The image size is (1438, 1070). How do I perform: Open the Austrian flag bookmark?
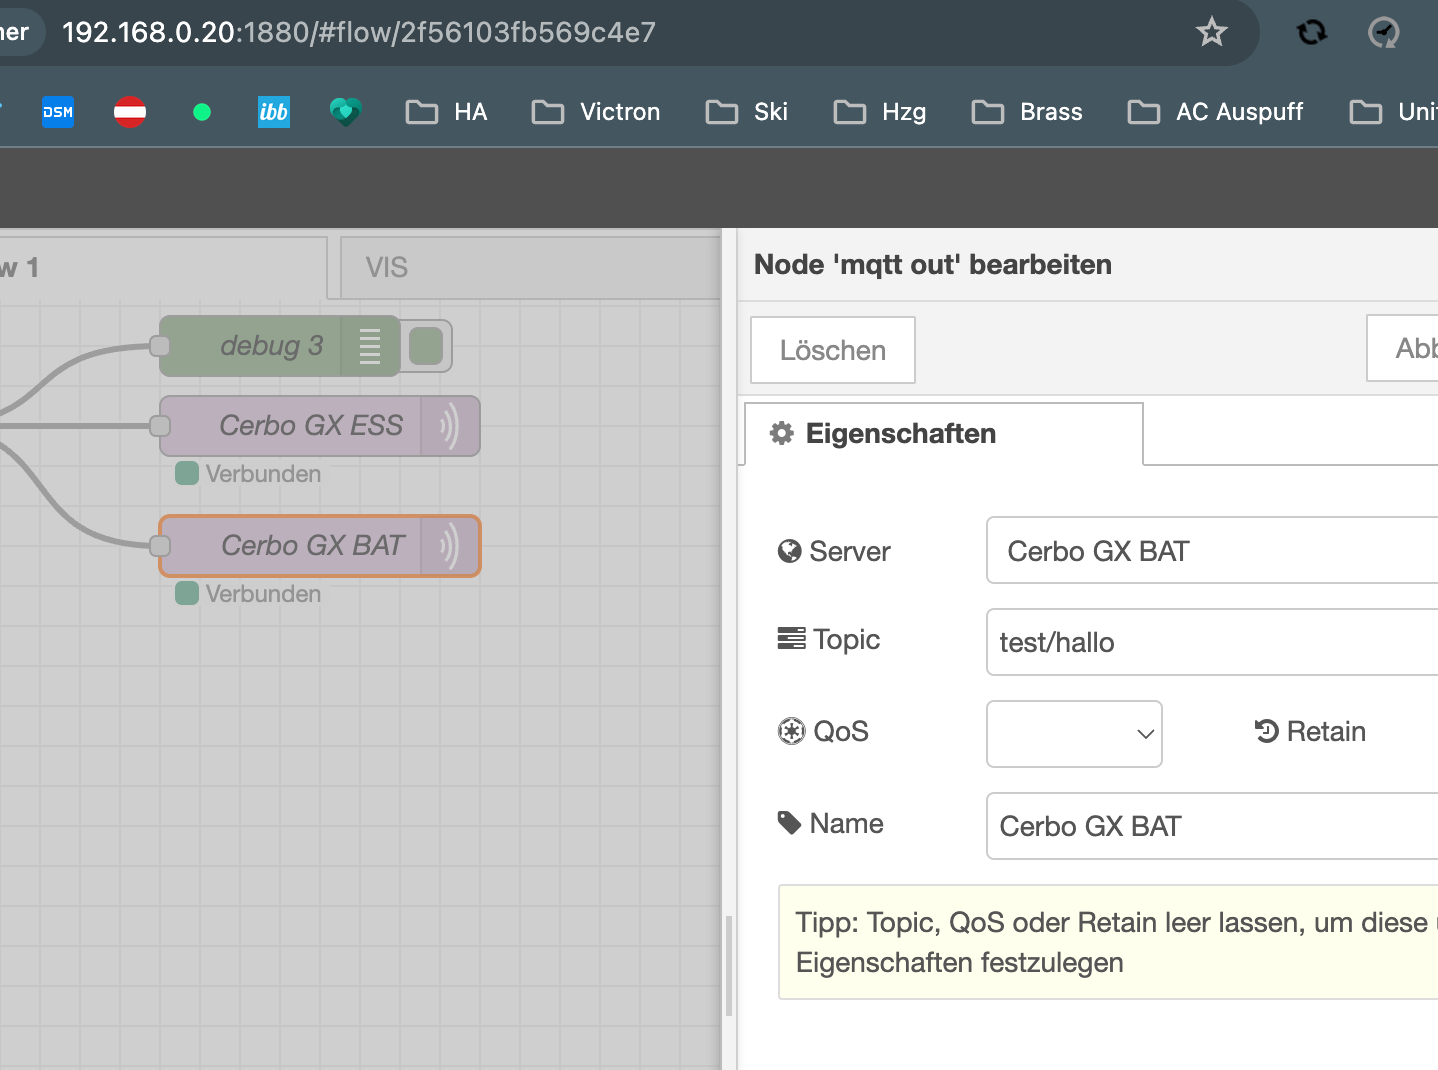click(130, 112)
